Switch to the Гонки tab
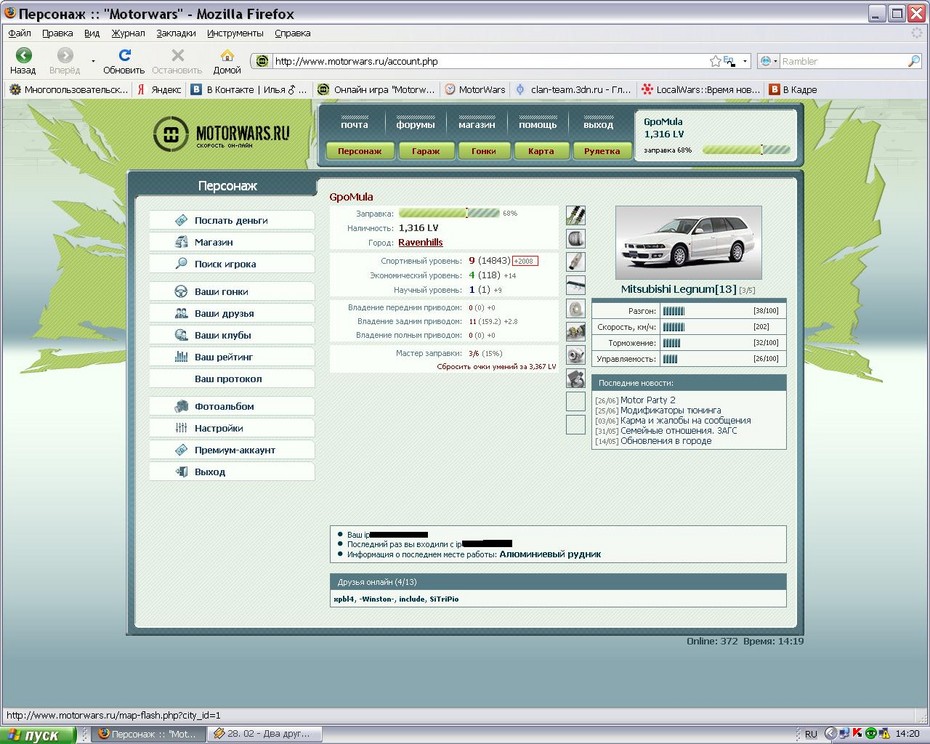Image resolution: width=930 pixels, height=744 pixels. [484, 151]
